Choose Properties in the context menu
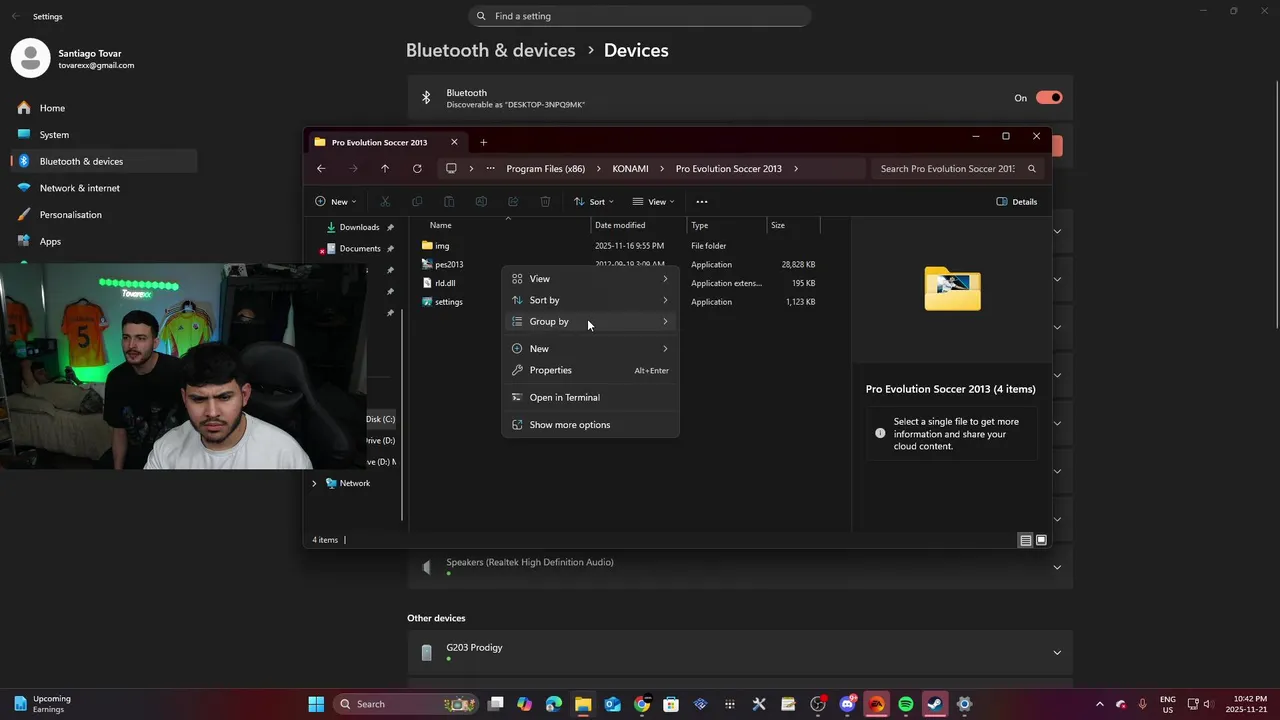This screenshot has width=1280, height=720. tap(590, 370)
